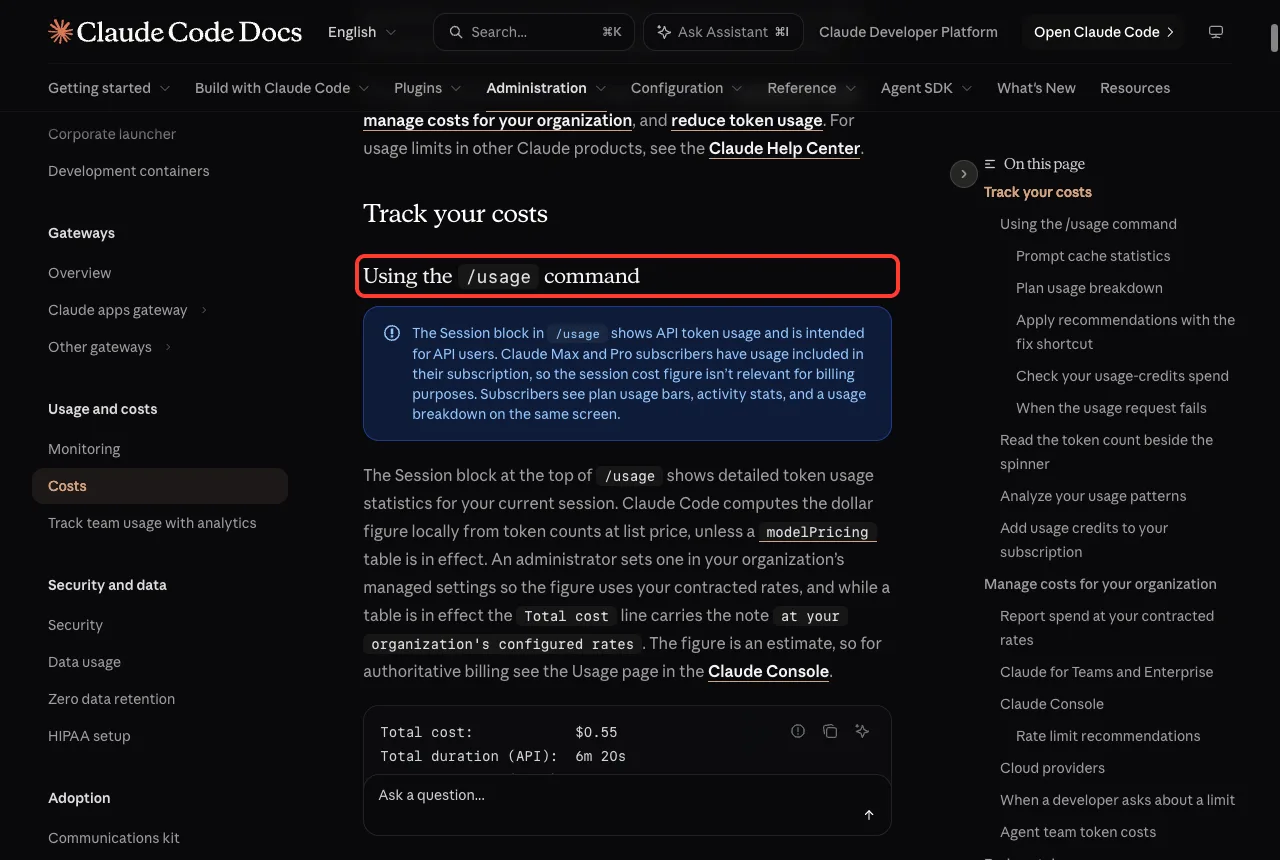Image resolution: width=1280 pixels, height=860 pixels.
Task: Open the Reference dropdown menu
Action: [812, 88]
